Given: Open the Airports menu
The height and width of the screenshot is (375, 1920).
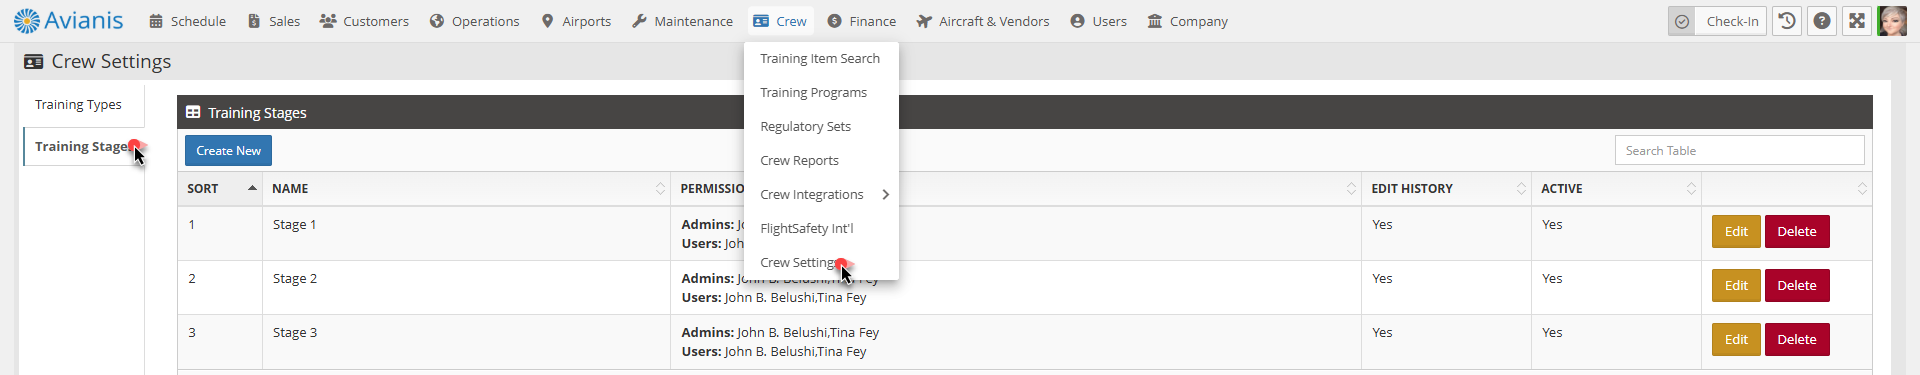Looking at the screenshot, I should 576,21.
